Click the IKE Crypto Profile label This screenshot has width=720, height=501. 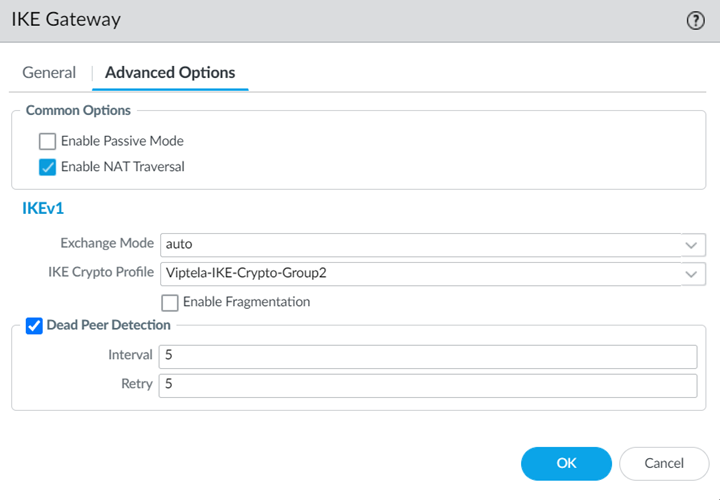[x=101, y=272]
